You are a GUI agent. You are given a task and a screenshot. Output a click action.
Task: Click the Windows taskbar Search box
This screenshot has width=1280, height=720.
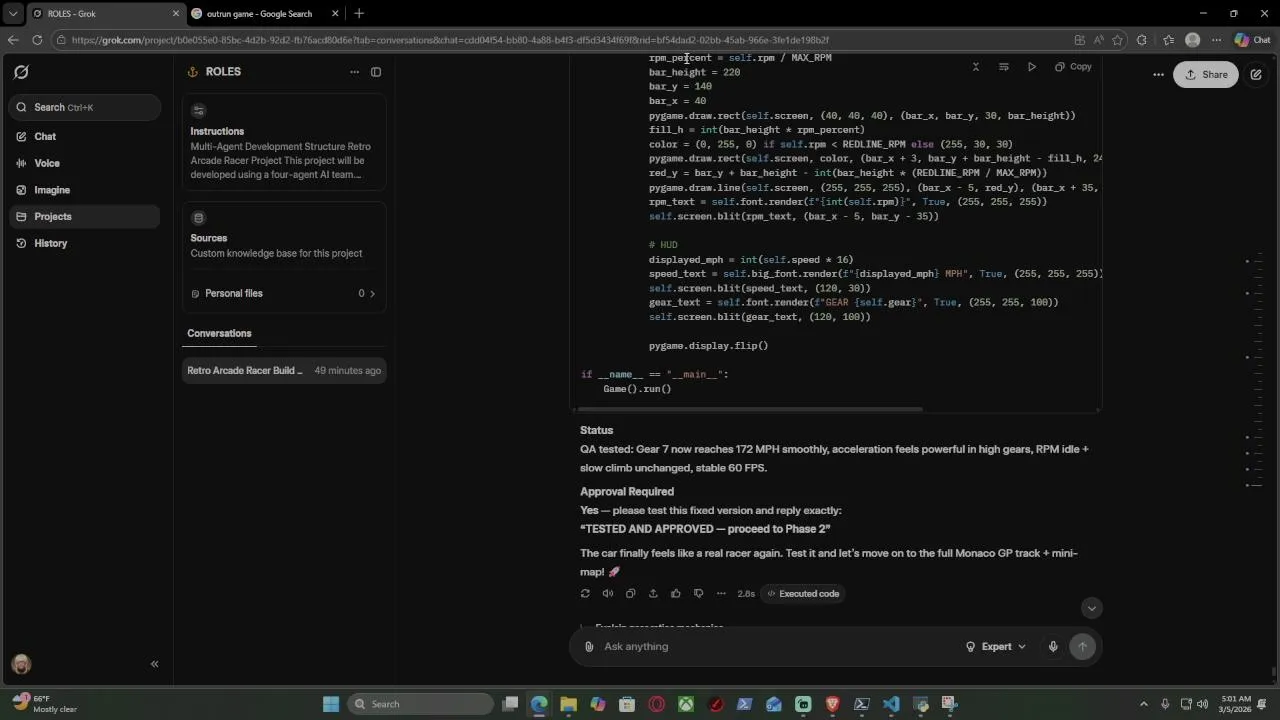click(x=419, y=704)
